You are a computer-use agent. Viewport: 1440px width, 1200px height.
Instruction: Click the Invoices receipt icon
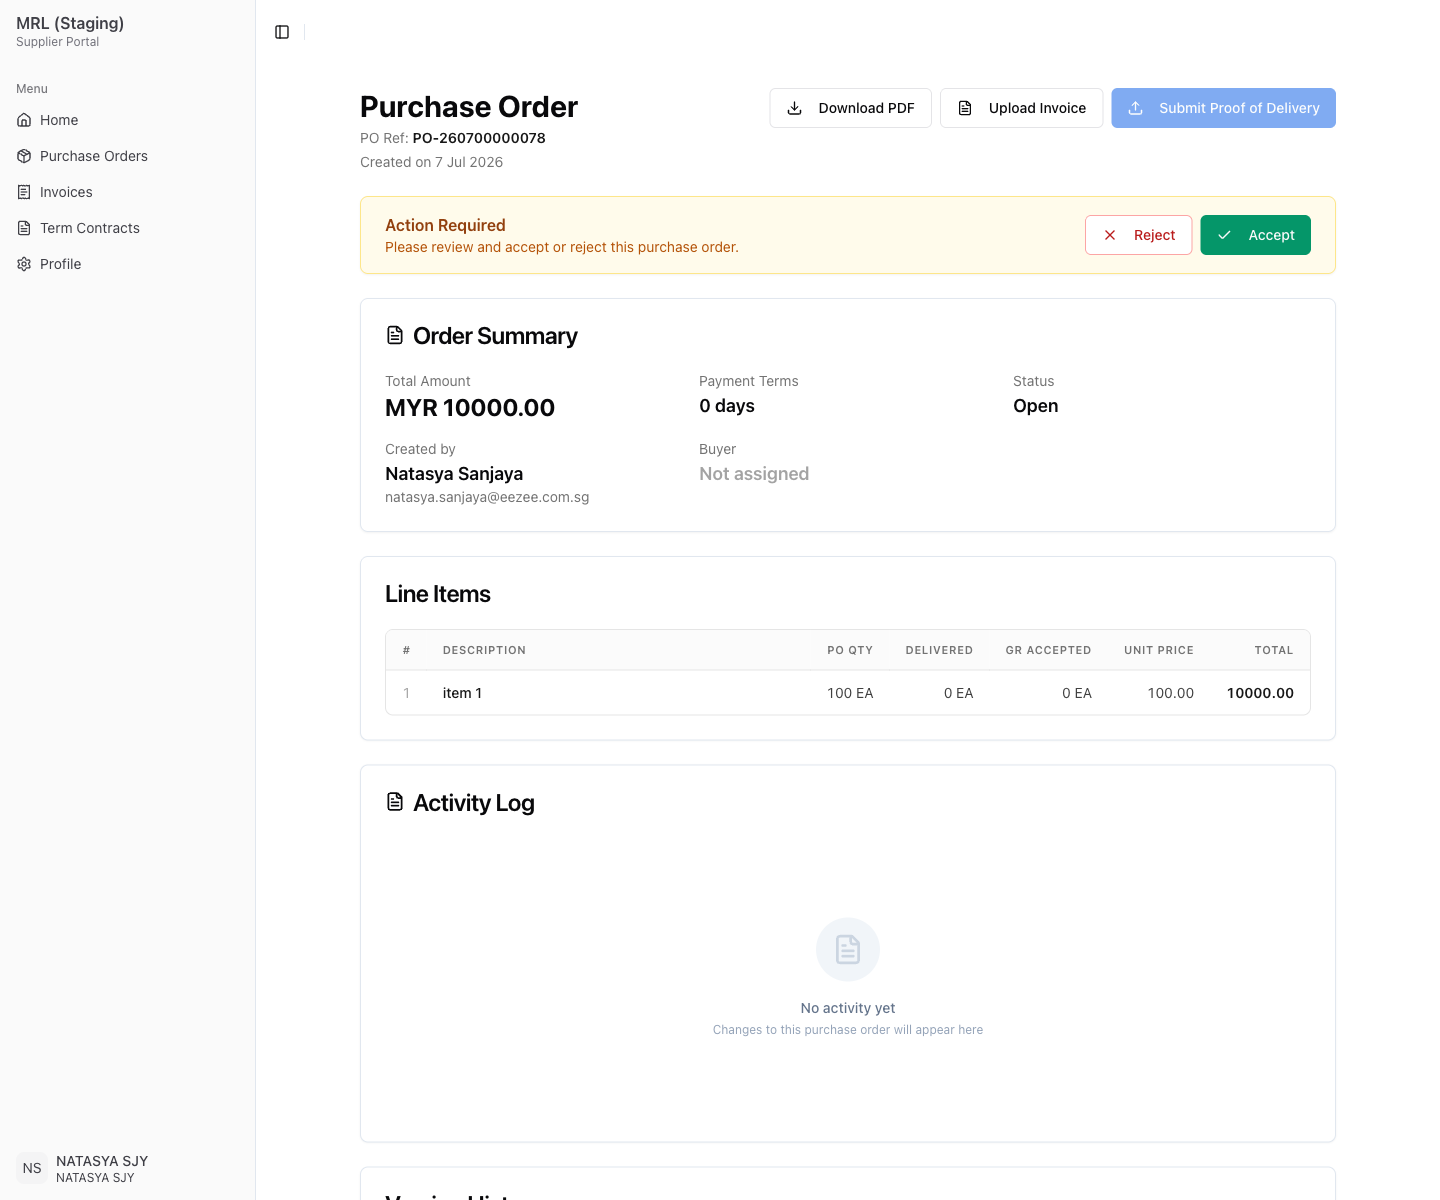point(24,192)
